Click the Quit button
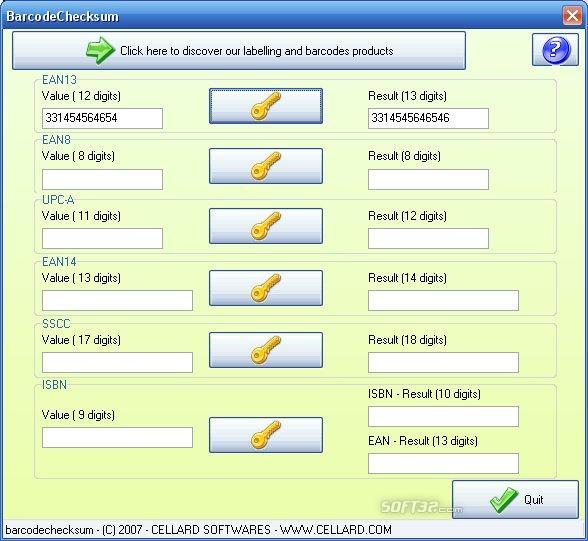Image resolution: width=588 pixels, height=541 pixels. tap(515, 500)
